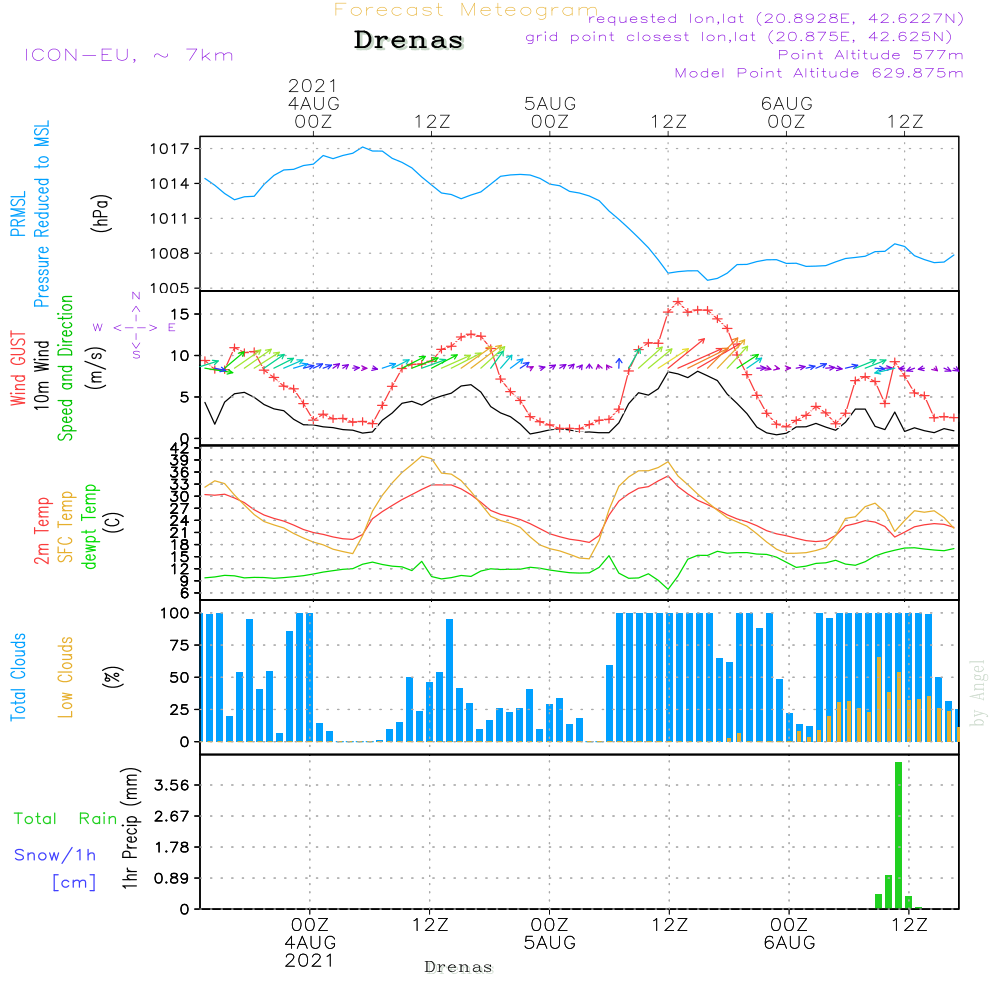This screenshot has height=1000, width=1000.
Task: Select the 3.56 precipitation tick value
Action: (172, 785)
